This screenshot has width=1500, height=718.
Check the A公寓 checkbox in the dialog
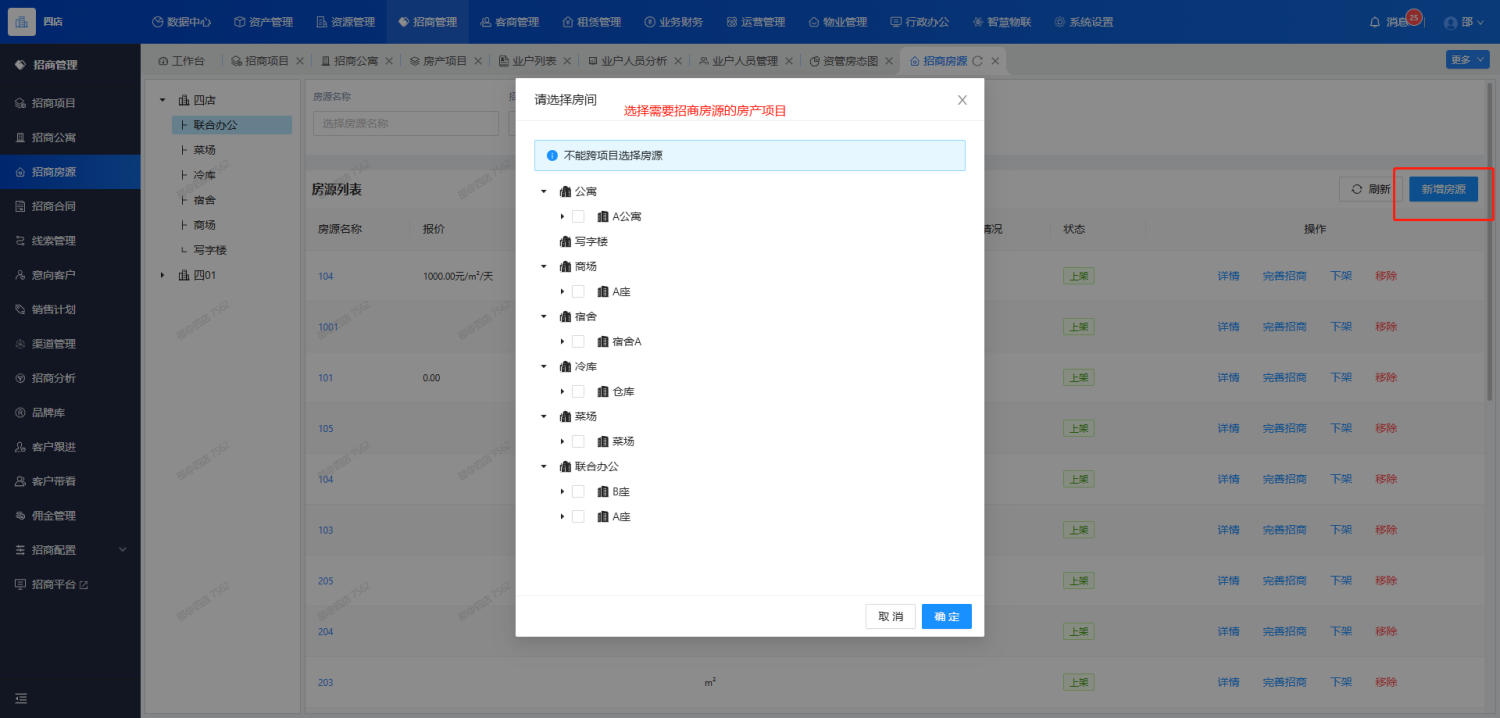578,216
